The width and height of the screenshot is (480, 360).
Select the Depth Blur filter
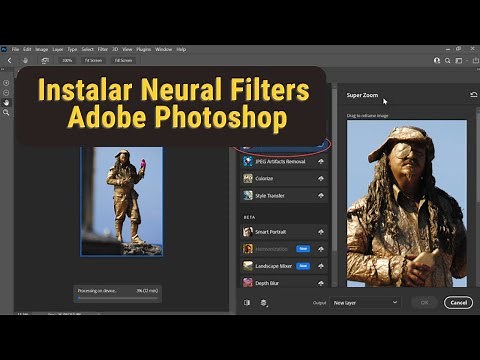pyautogui.click(x=284, y=283)
